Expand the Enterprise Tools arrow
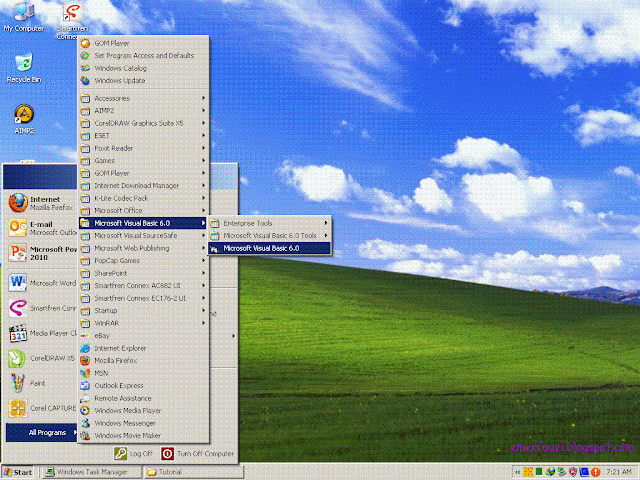Image resolution: width=640 pixels, height=480 pixels. point(326,223)
